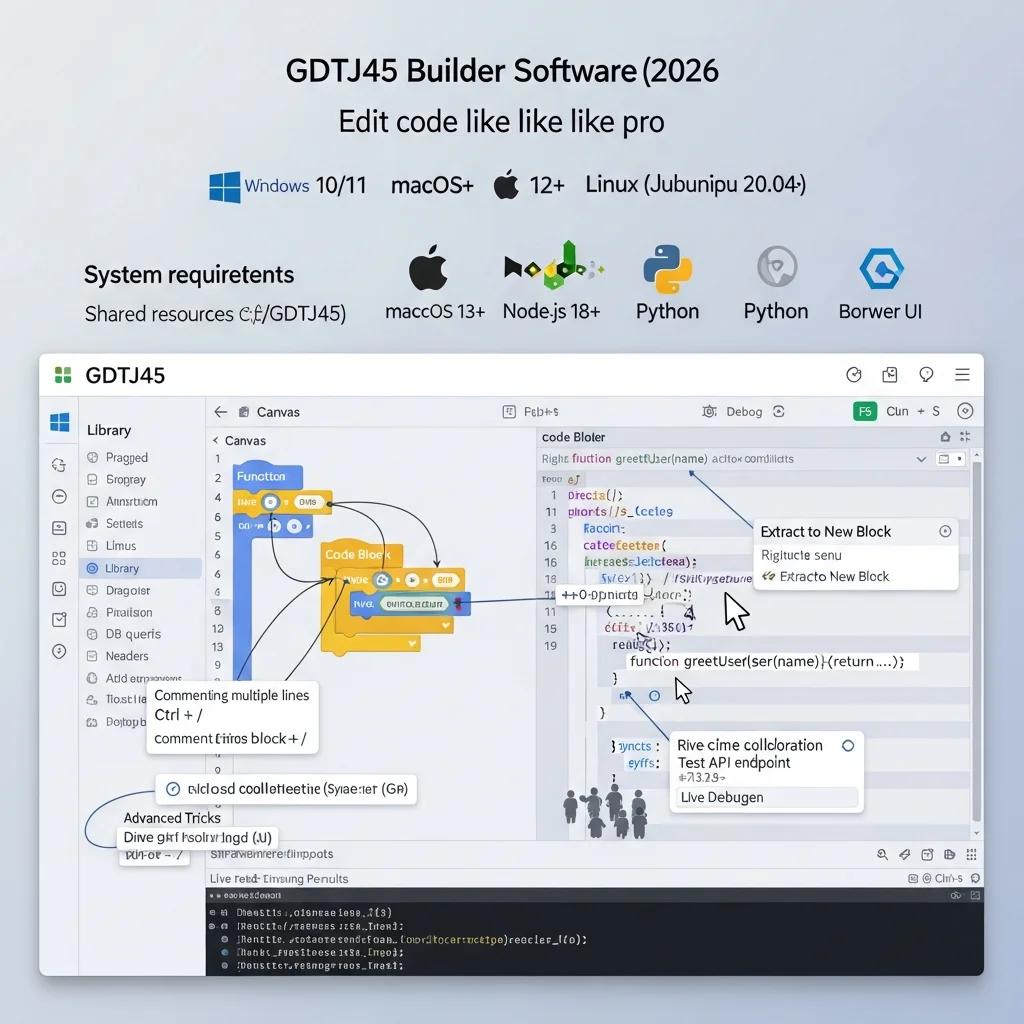Expand the function greetUser dropdown chevron

coord(921,459)
